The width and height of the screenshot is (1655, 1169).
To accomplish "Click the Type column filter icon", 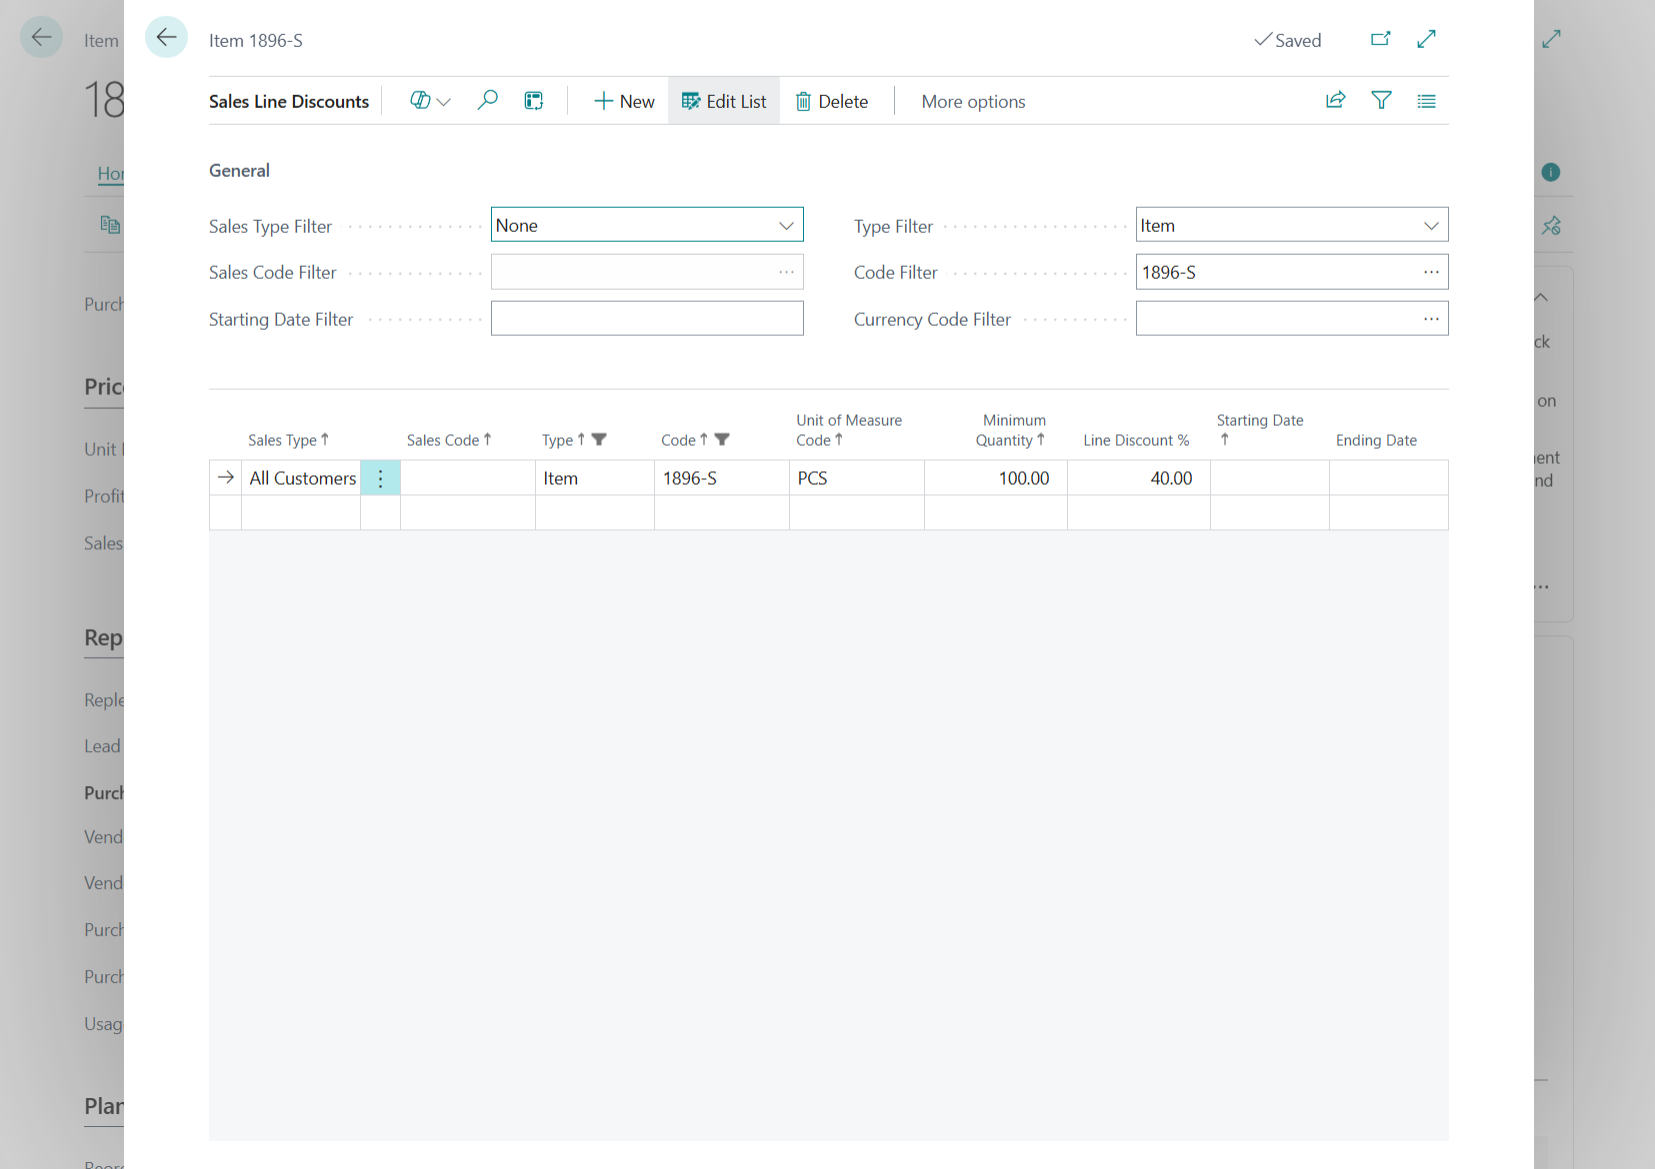I will click(x=599, y=439).
